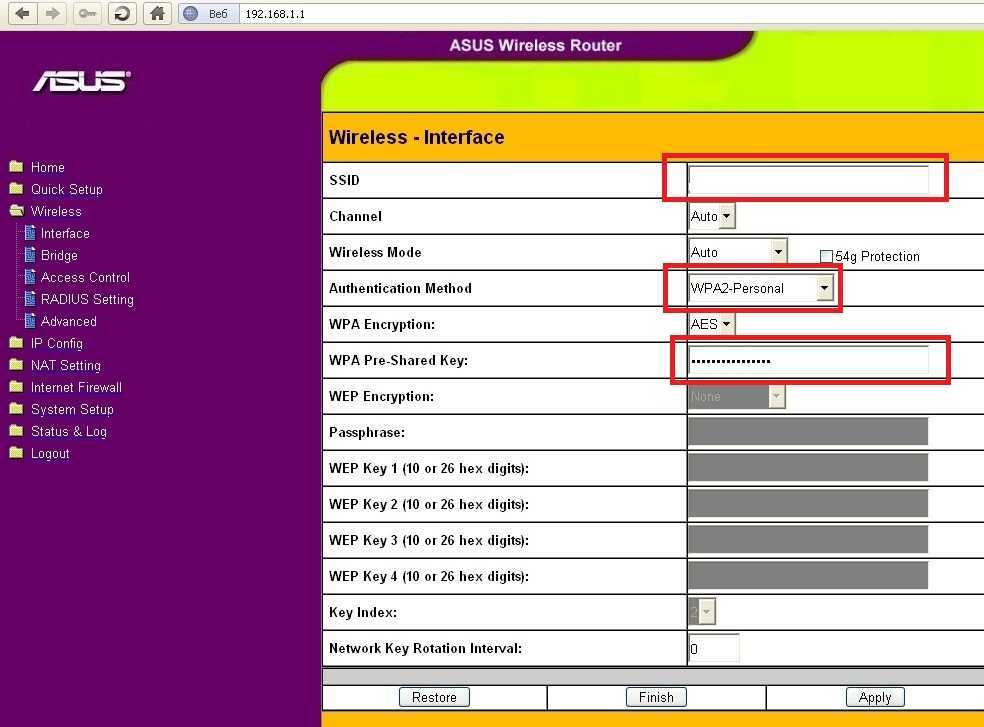Click the IP Config folder icon
Screen dimensions: 984x727
click(x=16, y=343)
